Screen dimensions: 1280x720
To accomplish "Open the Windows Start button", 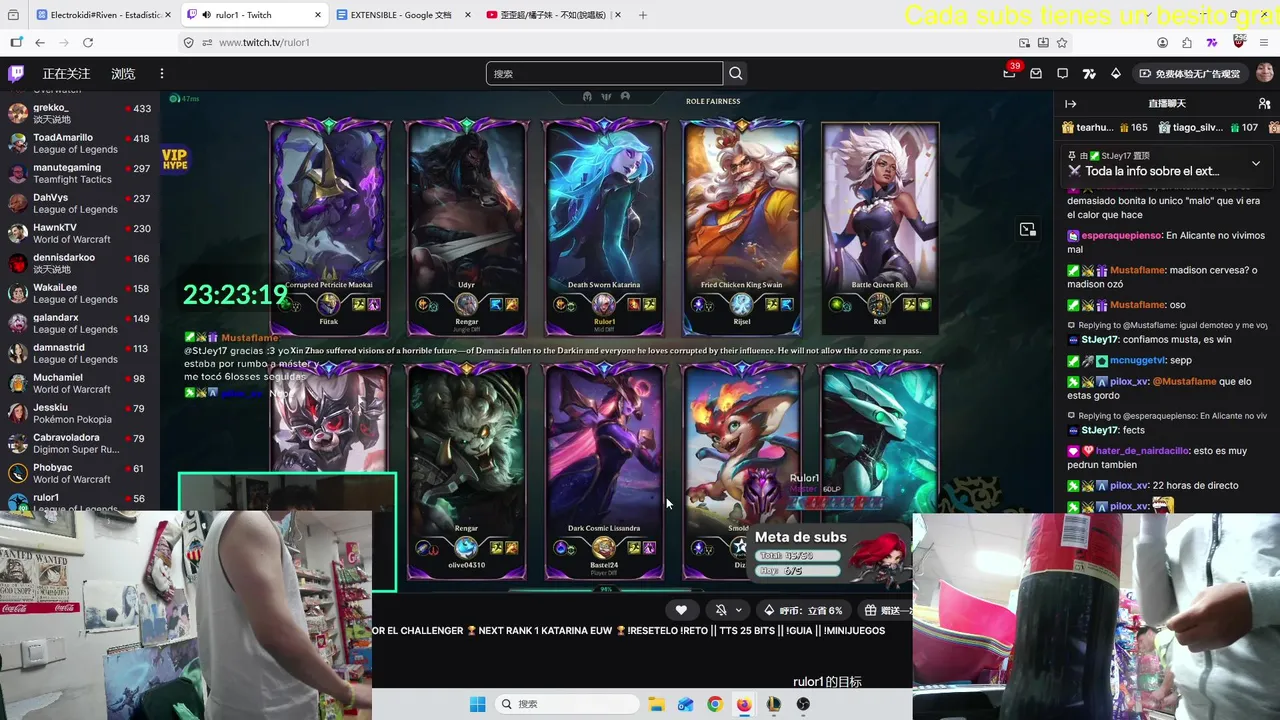I will 478,704.
